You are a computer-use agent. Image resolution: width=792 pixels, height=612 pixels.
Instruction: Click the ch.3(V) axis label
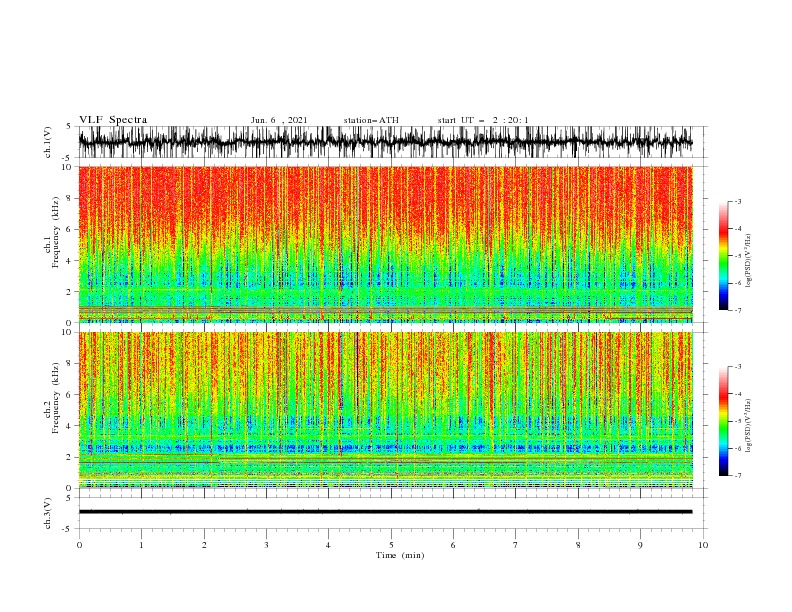point(48,513)
